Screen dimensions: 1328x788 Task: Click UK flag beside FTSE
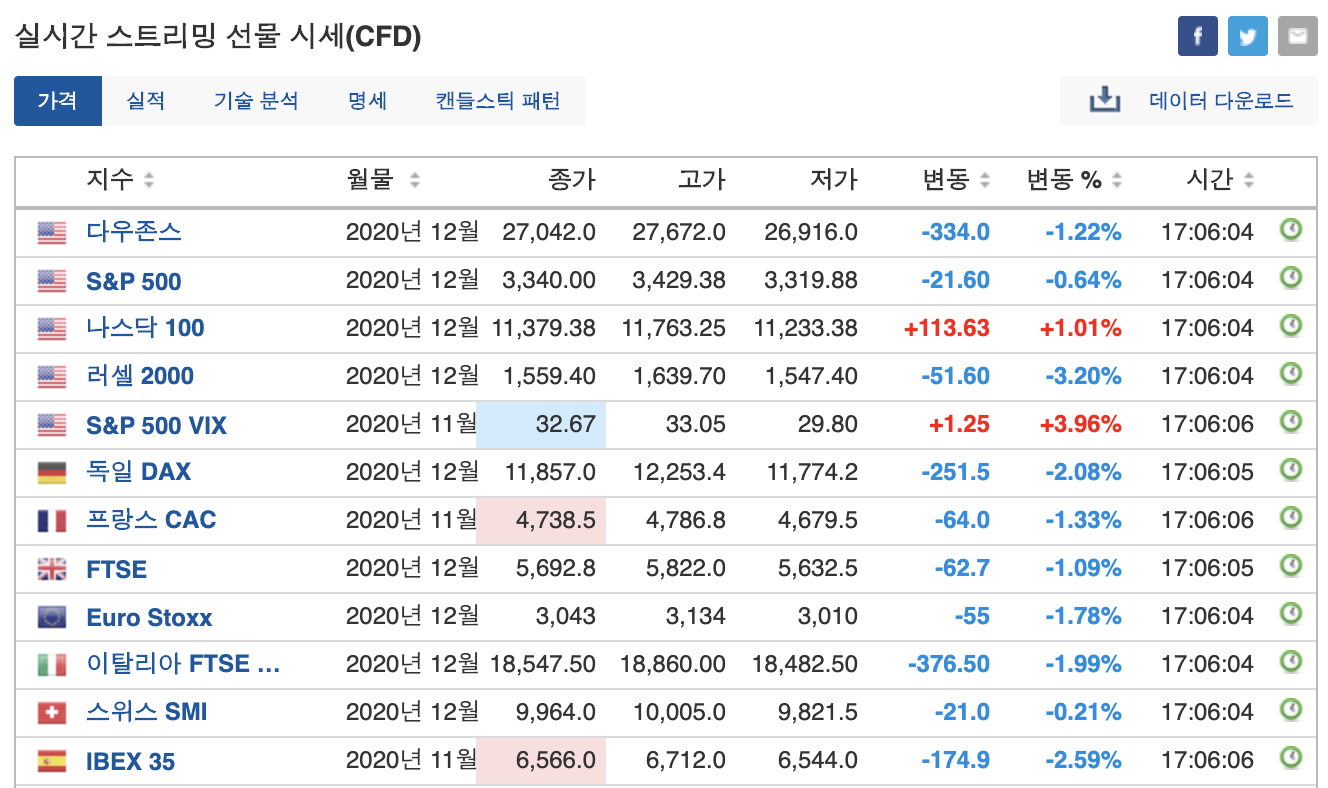[52, 570]
